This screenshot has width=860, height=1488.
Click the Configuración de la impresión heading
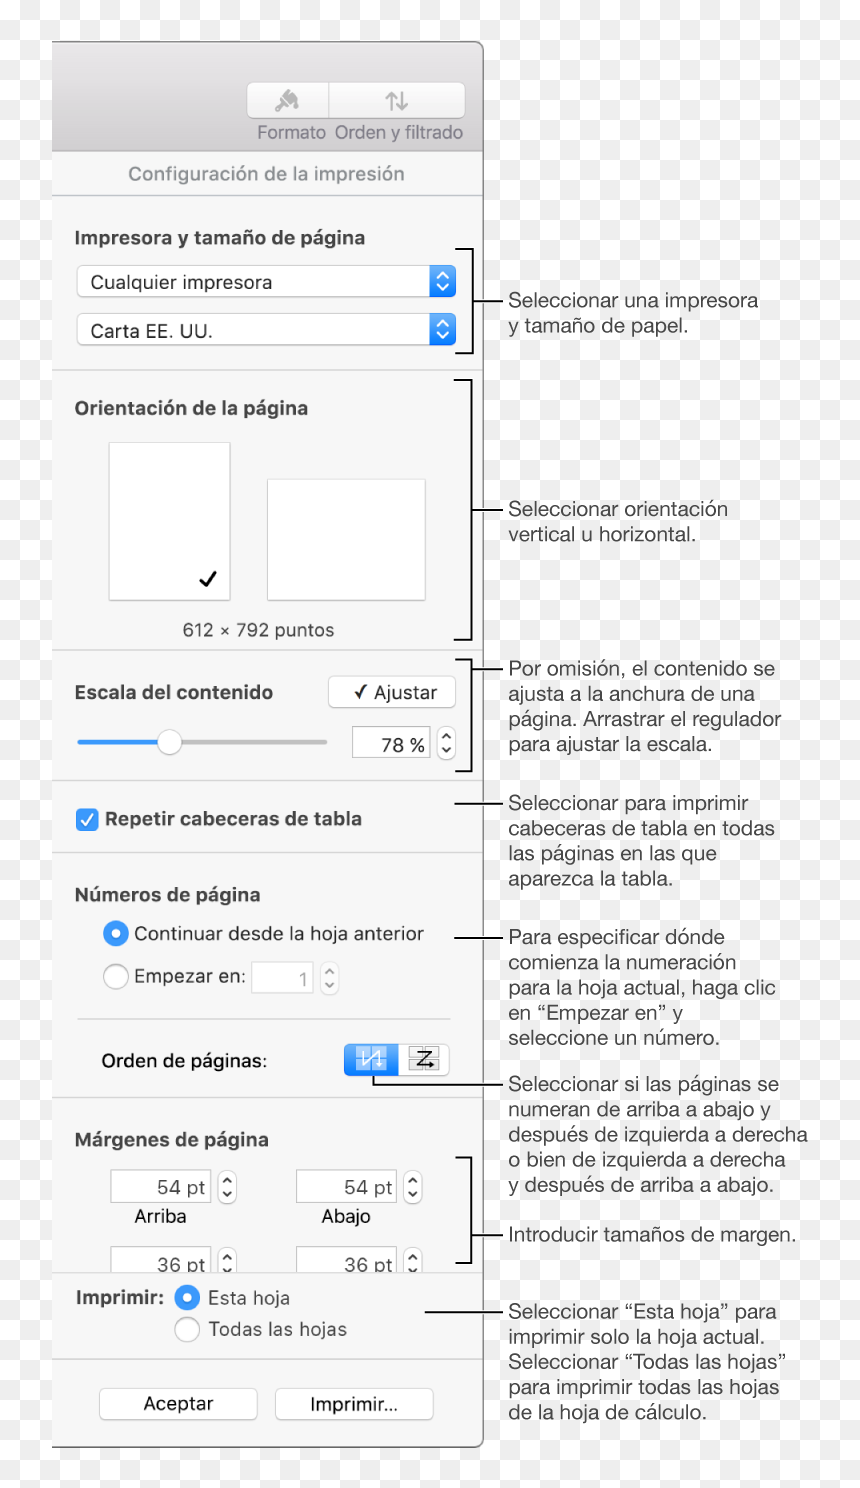[x=266, y=174]
